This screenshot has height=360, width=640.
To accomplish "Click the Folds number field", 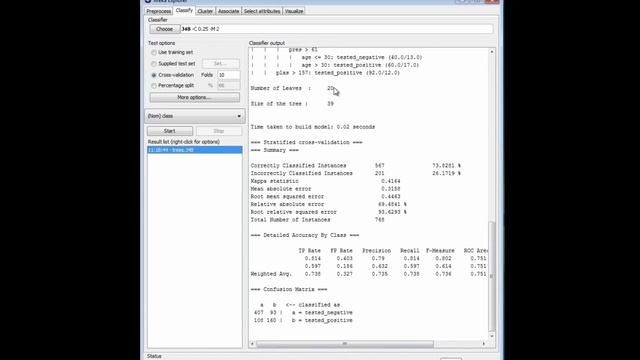I will tap(229, 75).
